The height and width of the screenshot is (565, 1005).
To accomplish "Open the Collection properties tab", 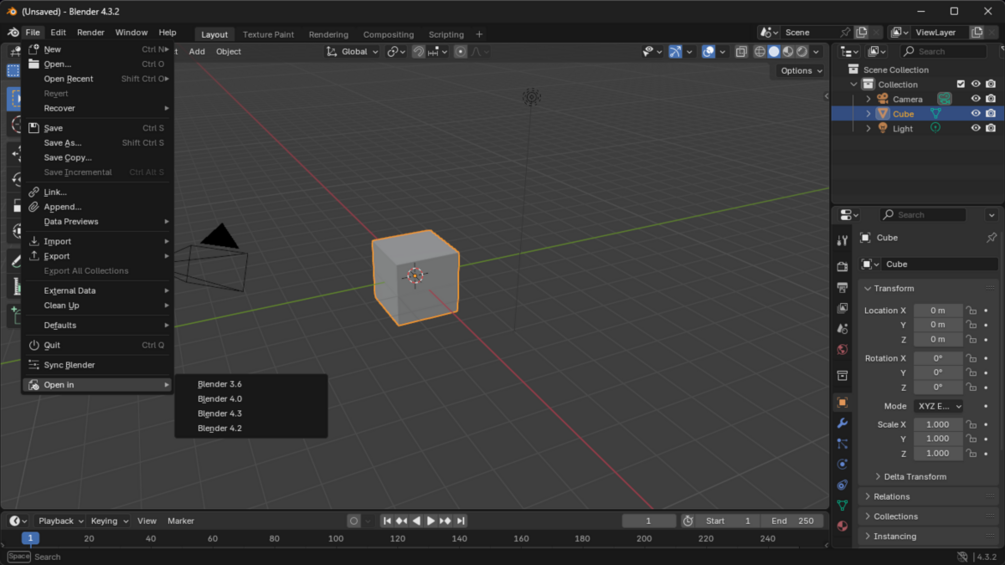I will pyautogui.click(x=842, y=376).
